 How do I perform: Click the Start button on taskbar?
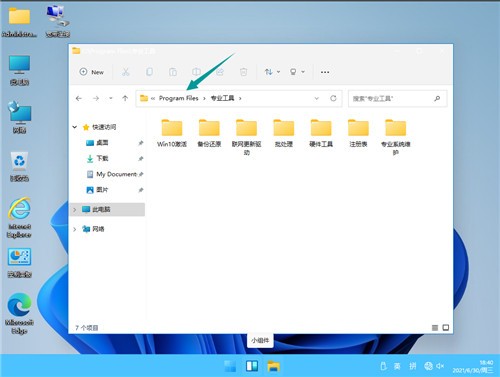click(x=230, y=366)
